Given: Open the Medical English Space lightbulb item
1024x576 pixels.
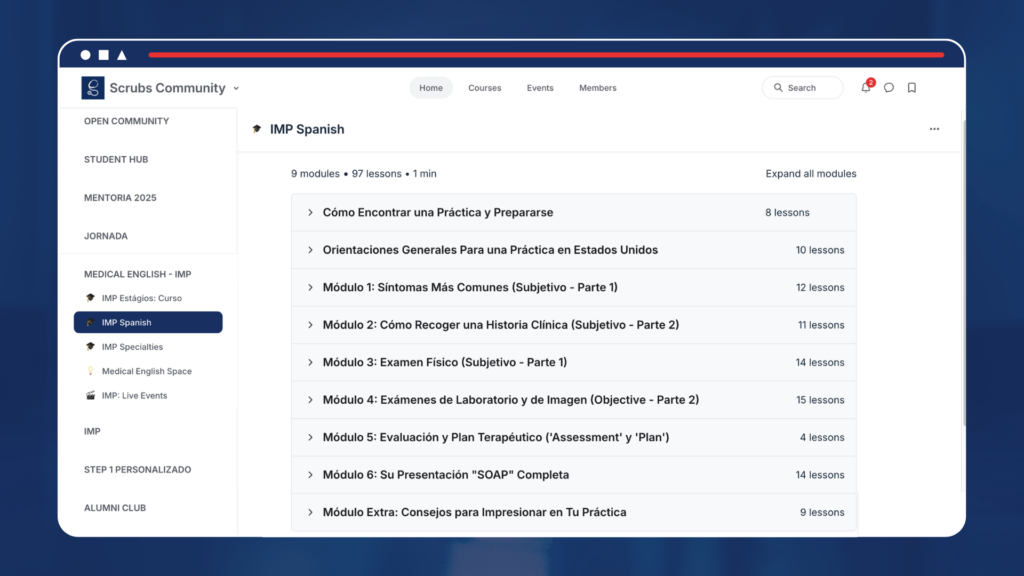Looking at the screenshot, I should pyautogui.click(x=146, y=371).
